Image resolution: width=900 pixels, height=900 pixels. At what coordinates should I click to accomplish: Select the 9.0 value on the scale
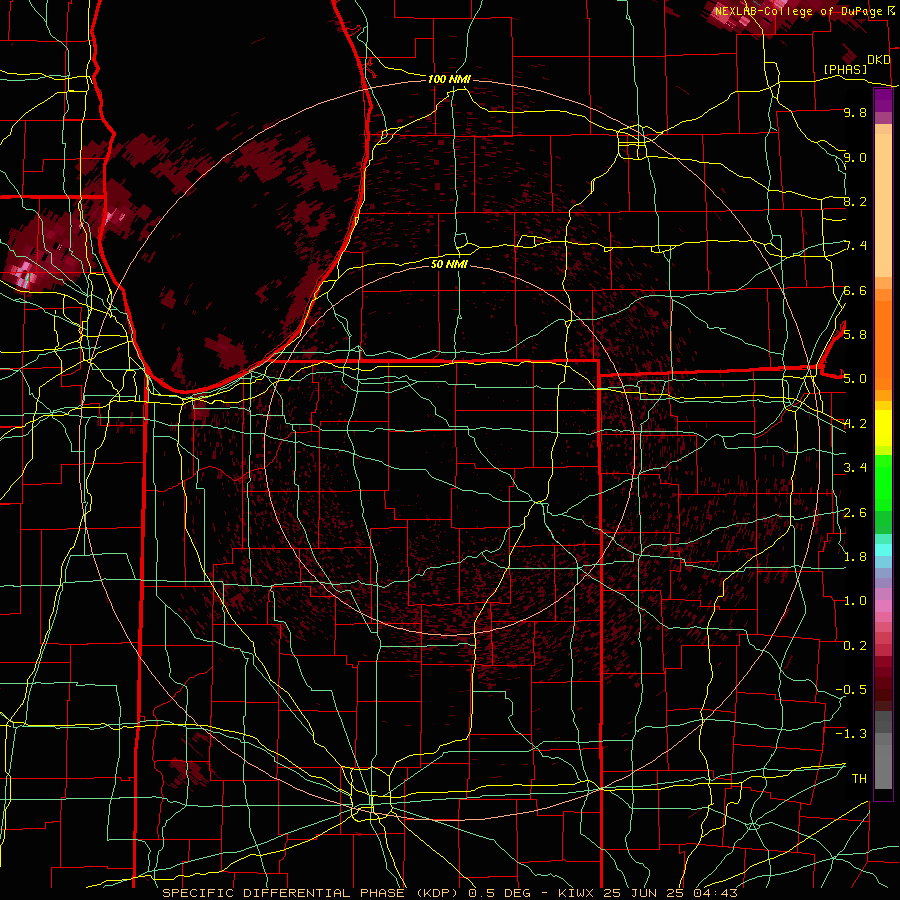pyautogui.click(x=855, y=157)
